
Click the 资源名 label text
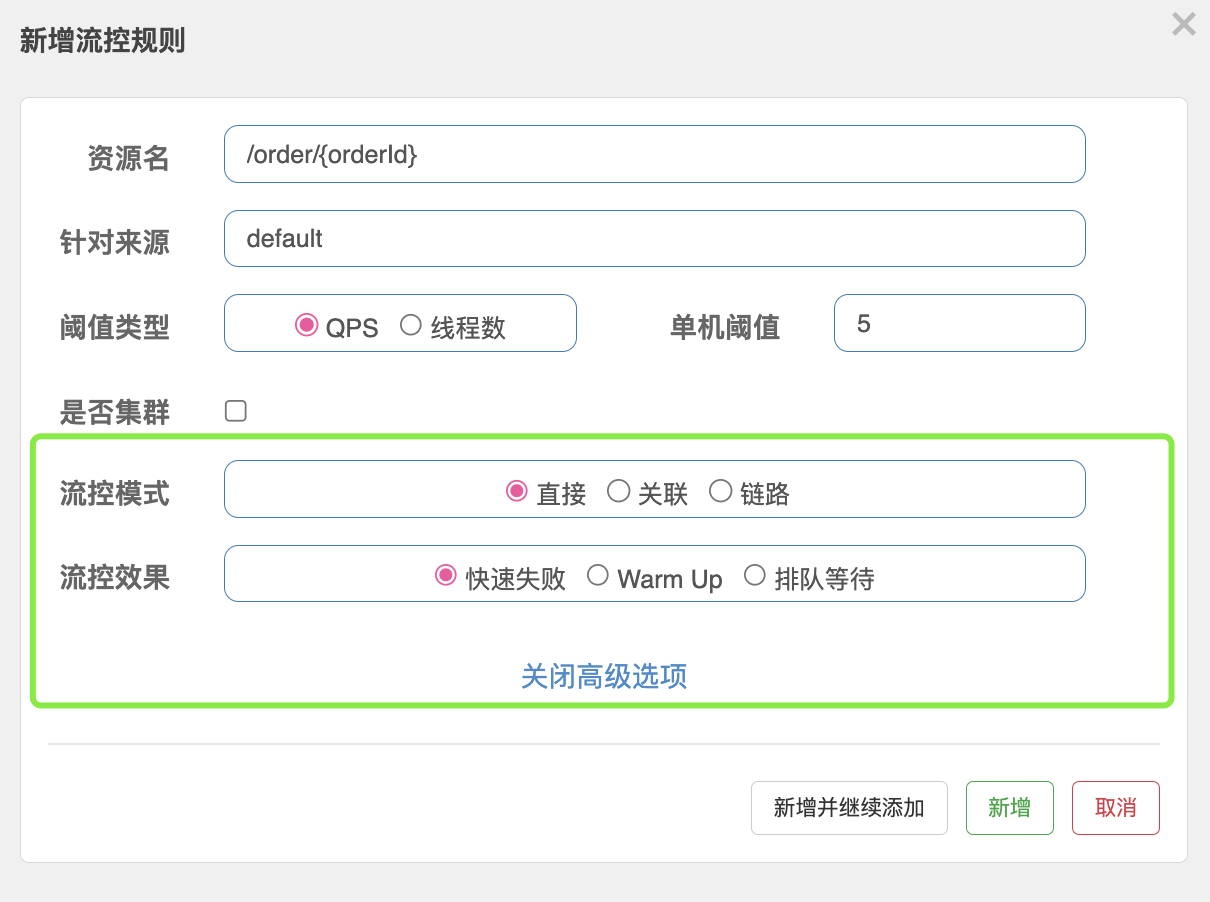(129, 158)
